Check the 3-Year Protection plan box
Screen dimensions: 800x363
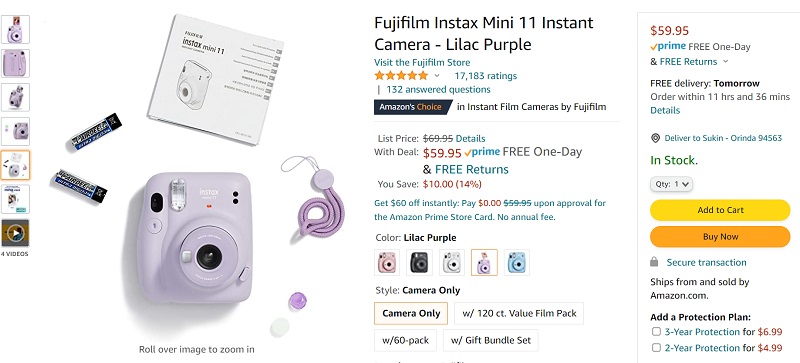656,332
